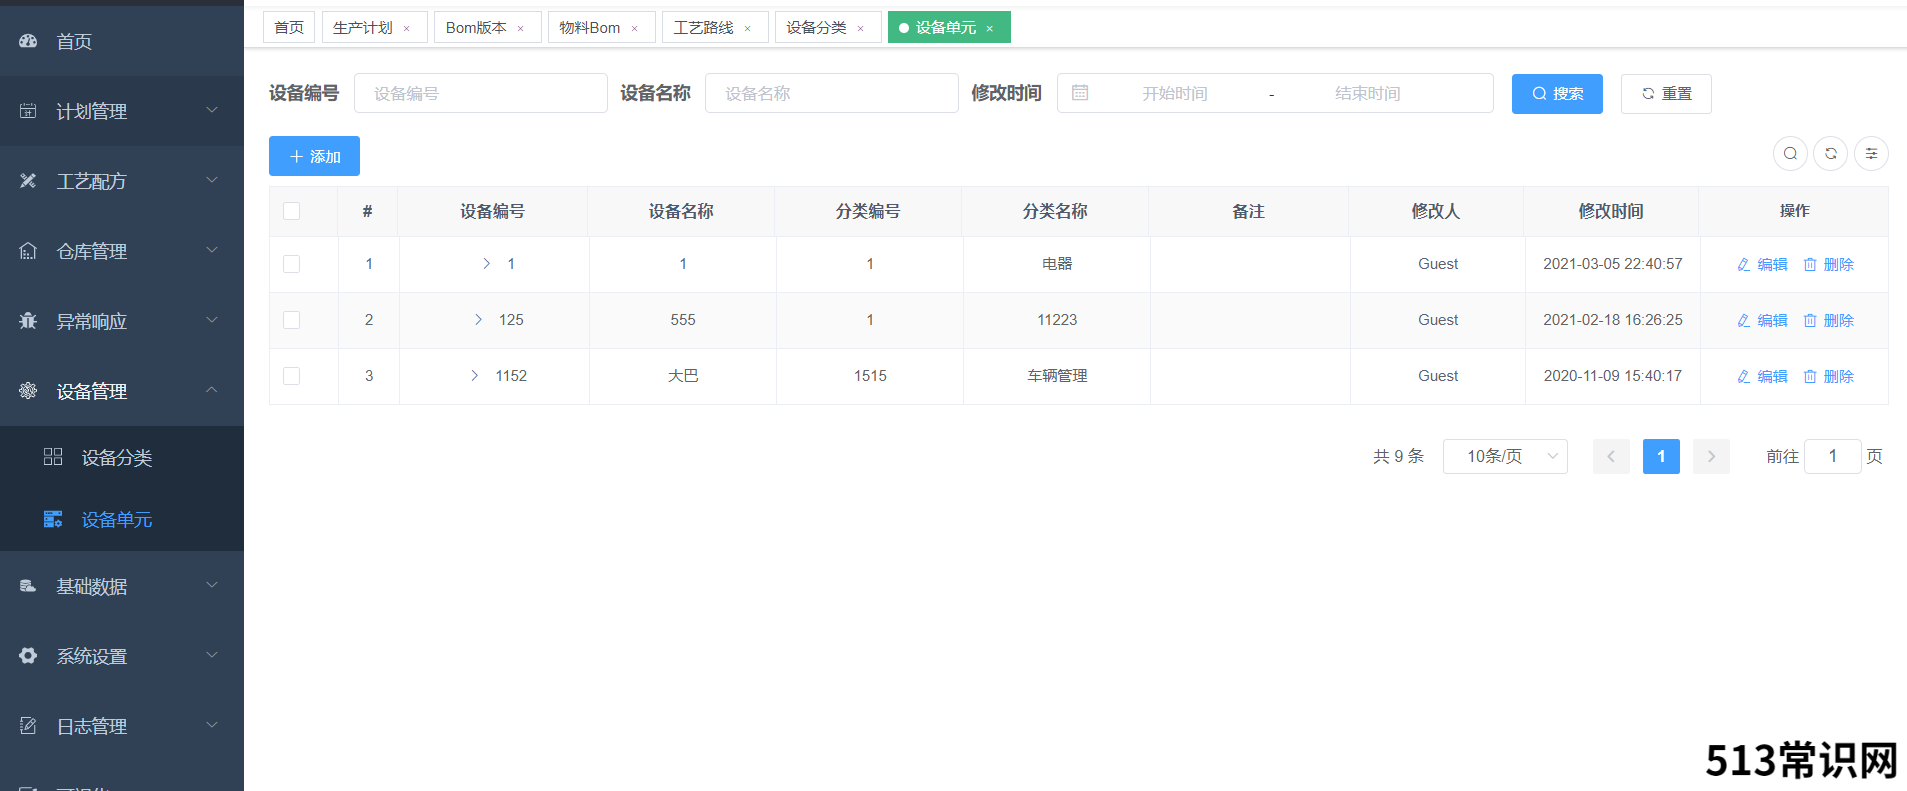Click the round column settings icon
This screenshot has height=791, width=1907.
(1871, 153)
